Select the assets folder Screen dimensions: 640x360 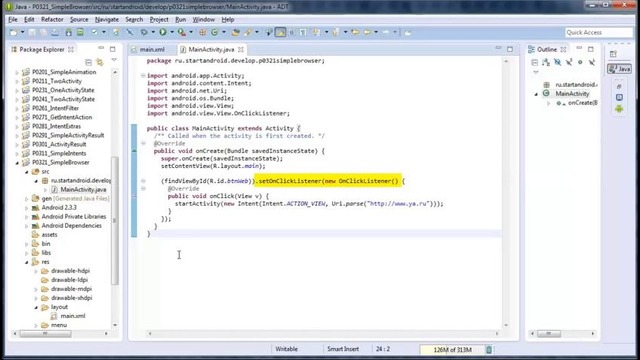[49, 235]
